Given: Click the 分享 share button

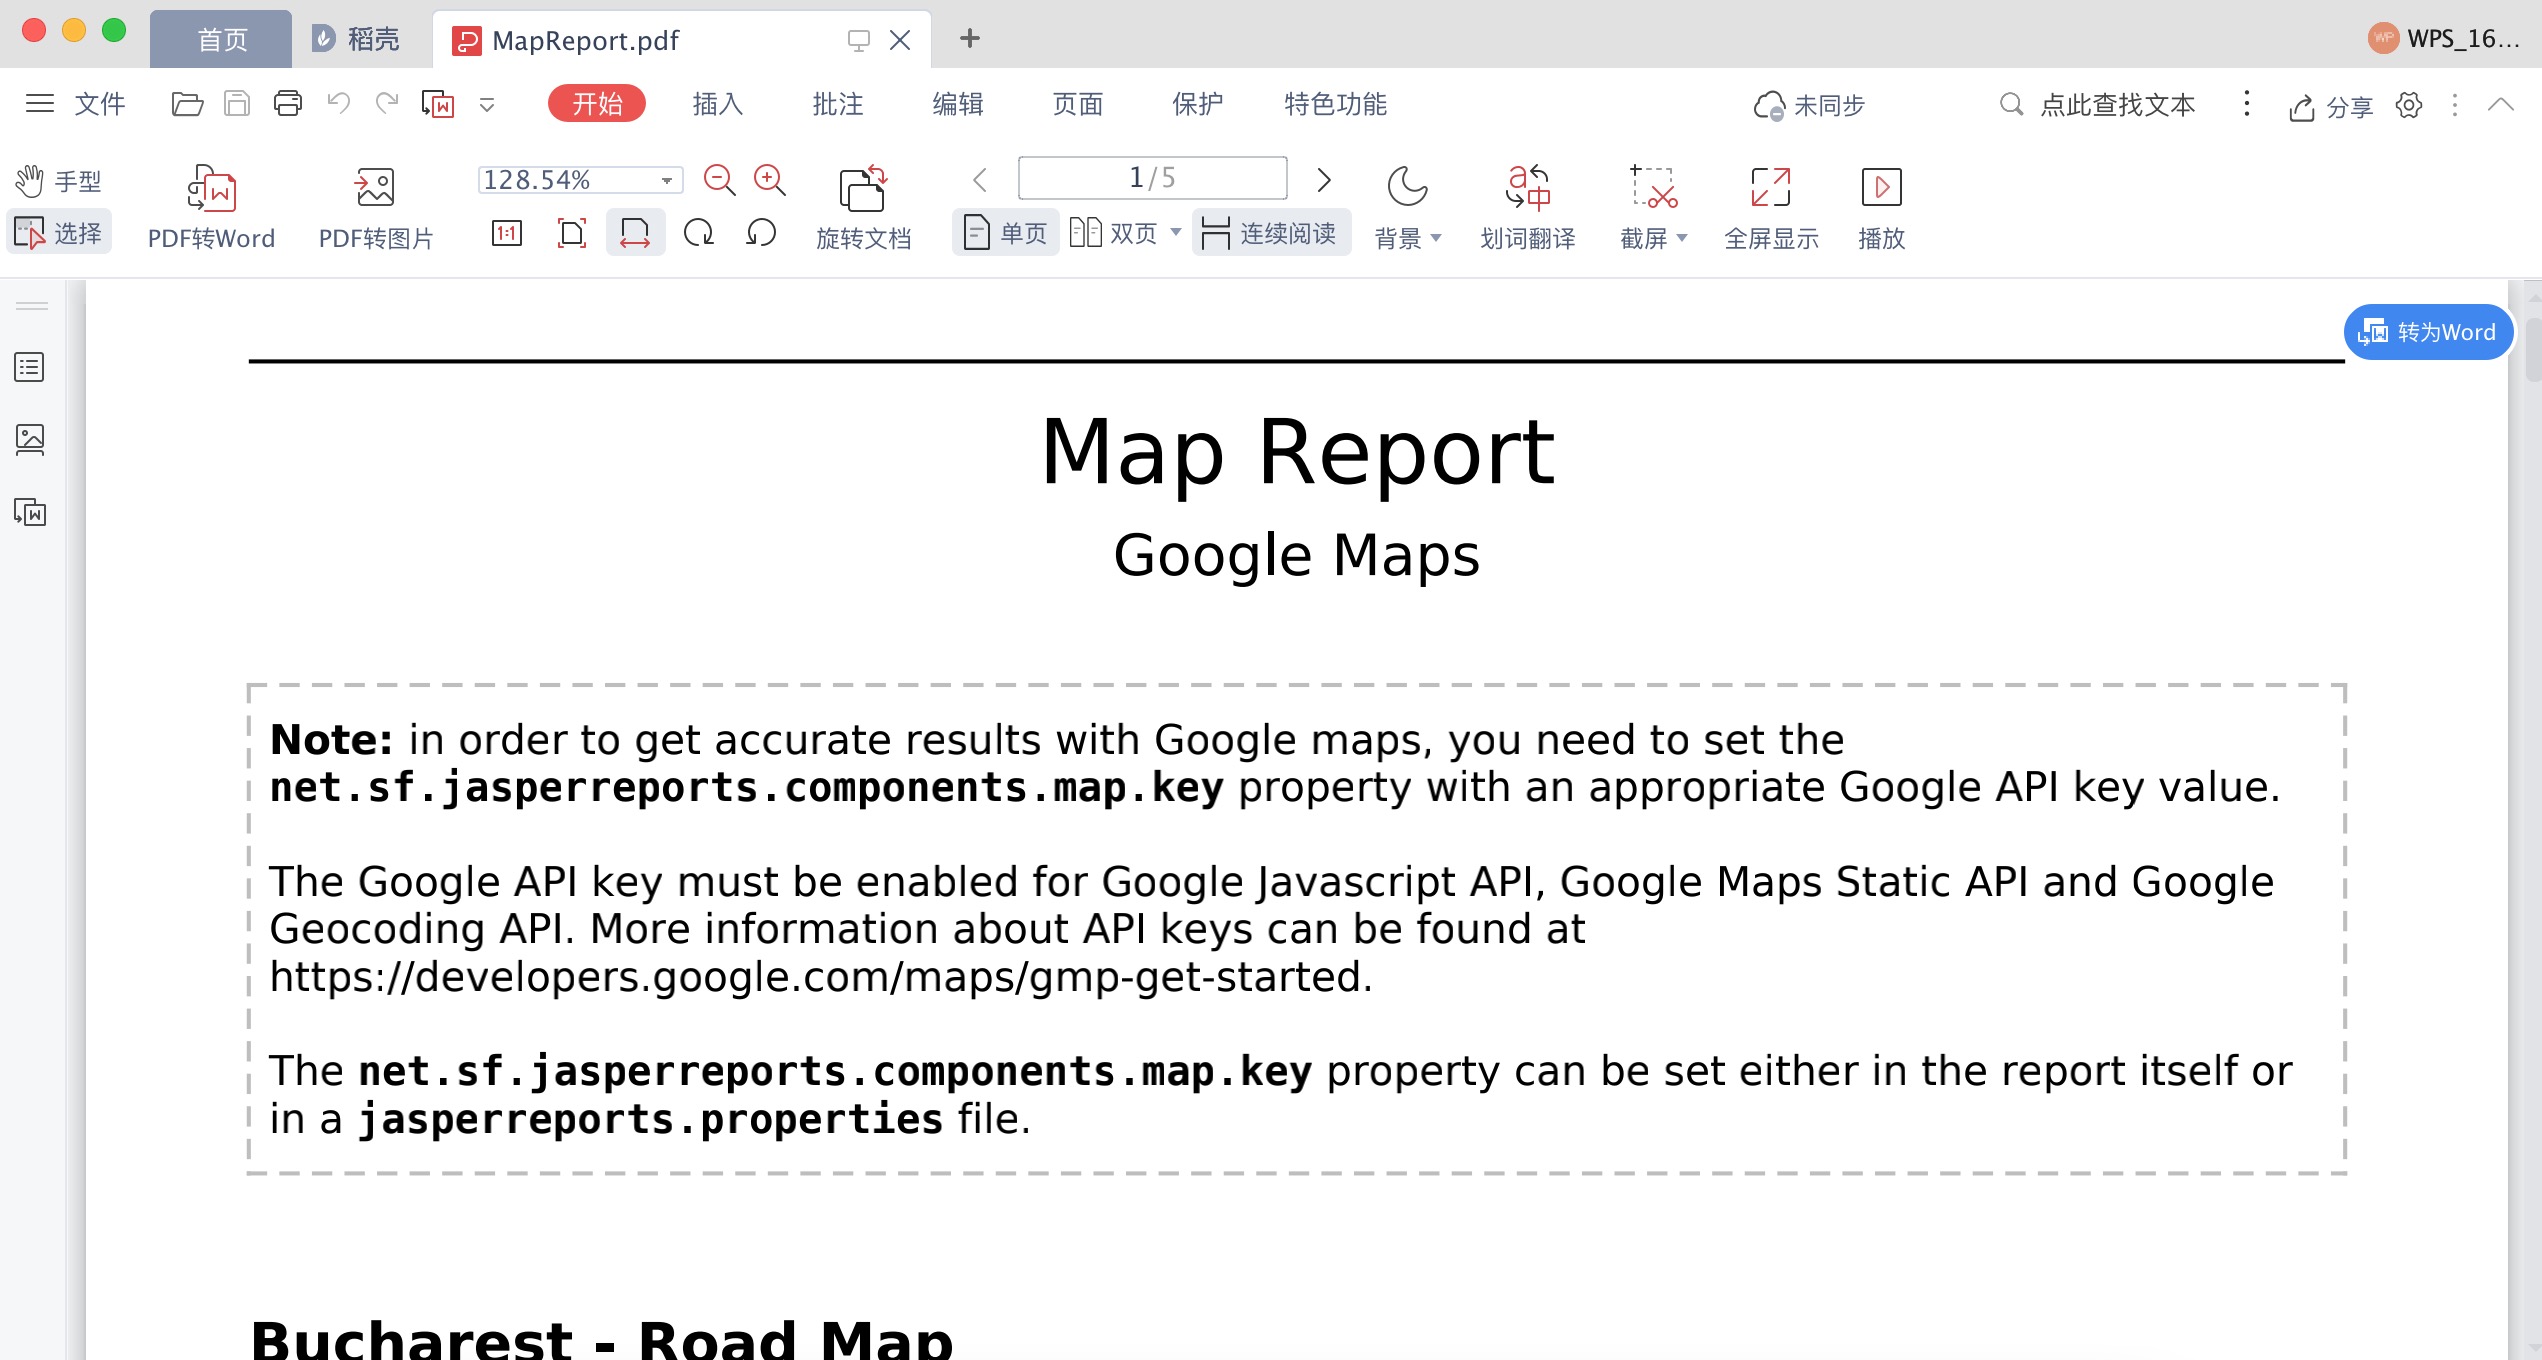Looking at the screenshot, I should coord(2330,106).
